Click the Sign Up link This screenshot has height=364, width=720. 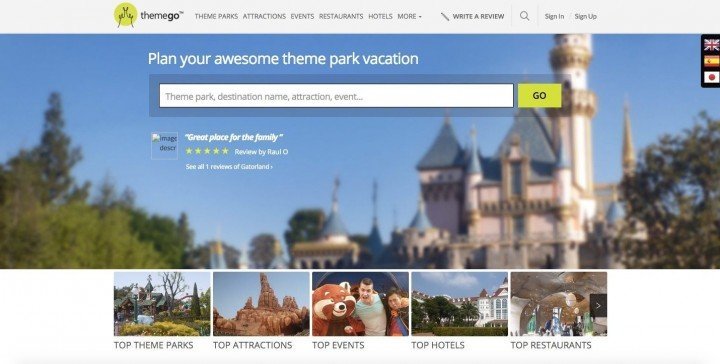point(585,17)
